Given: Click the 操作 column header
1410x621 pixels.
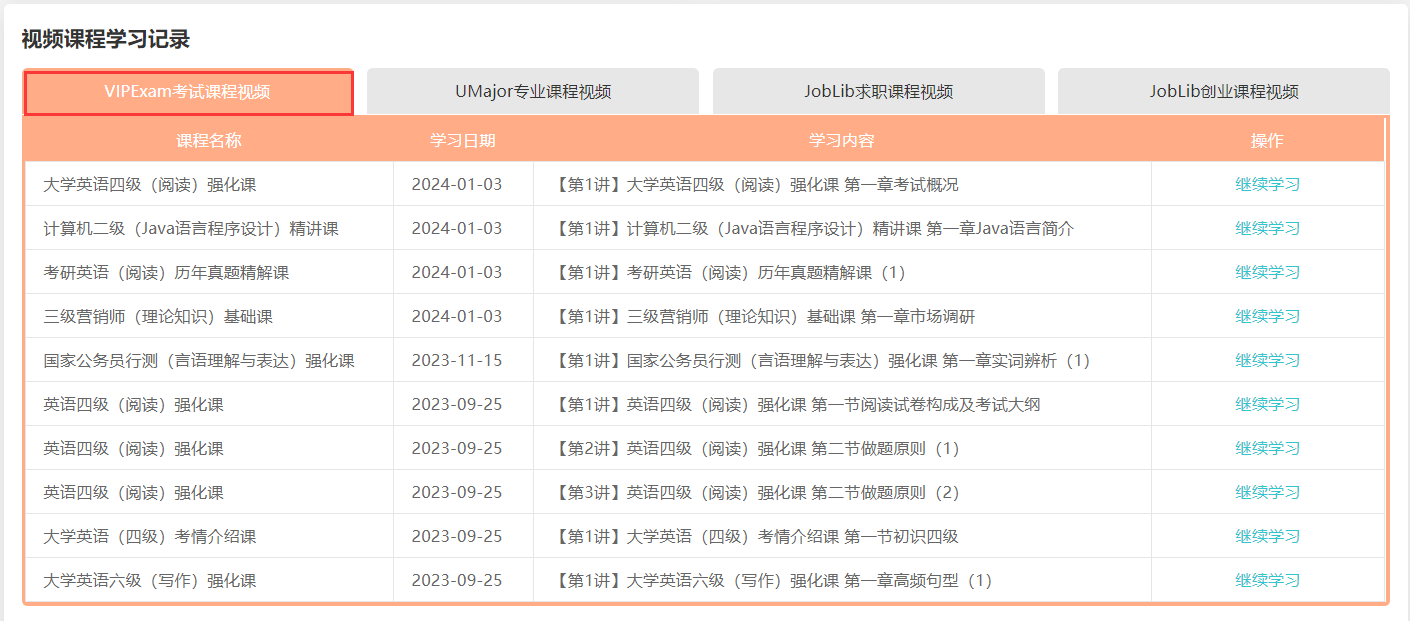Looking at the screenshot, I should (x=1267, y=141).
